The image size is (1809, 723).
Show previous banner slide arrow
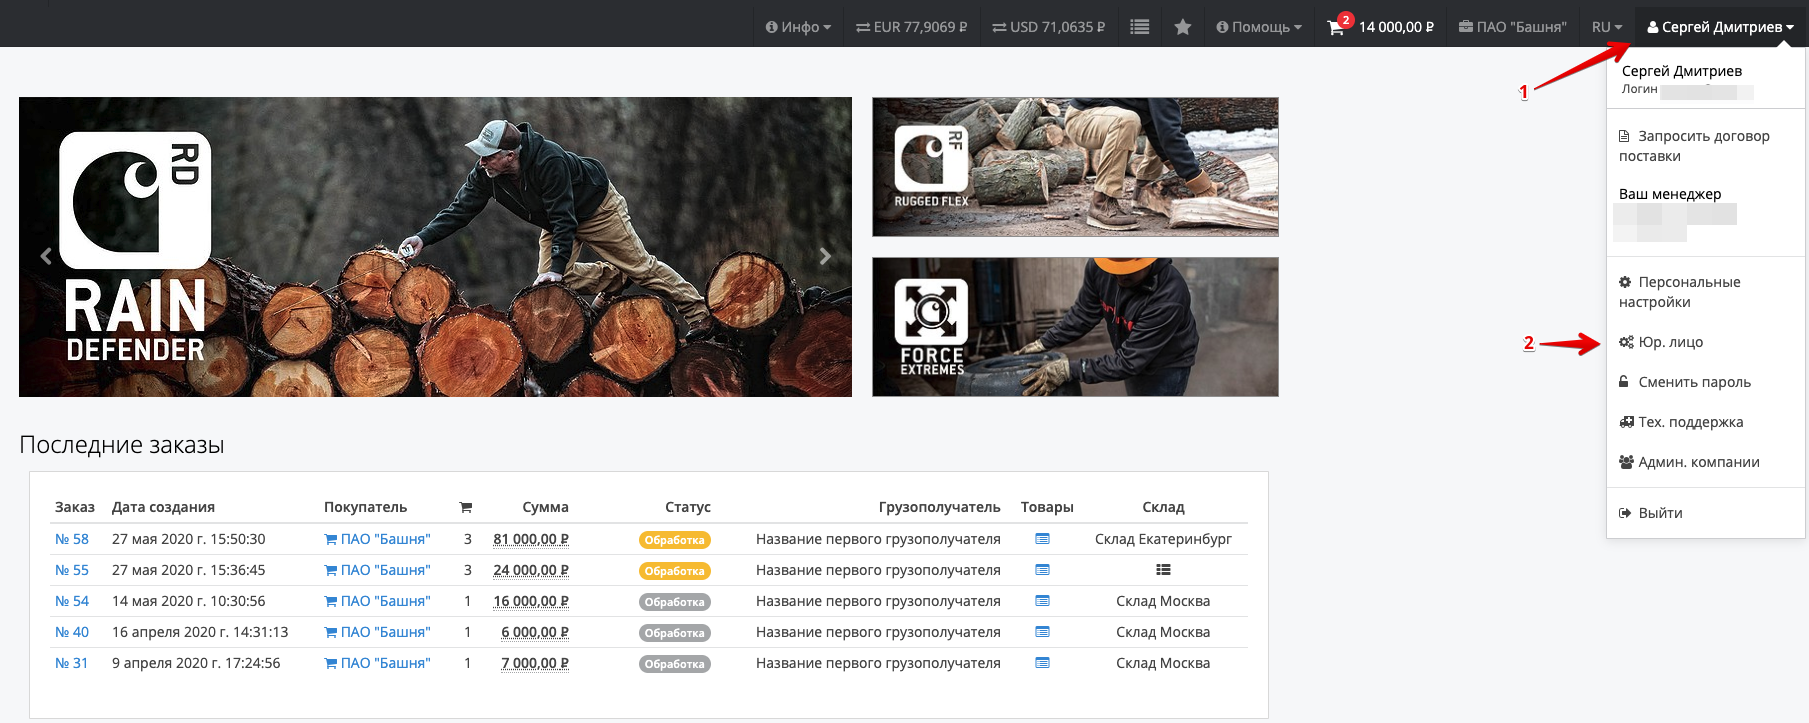(x=46, y=256)
